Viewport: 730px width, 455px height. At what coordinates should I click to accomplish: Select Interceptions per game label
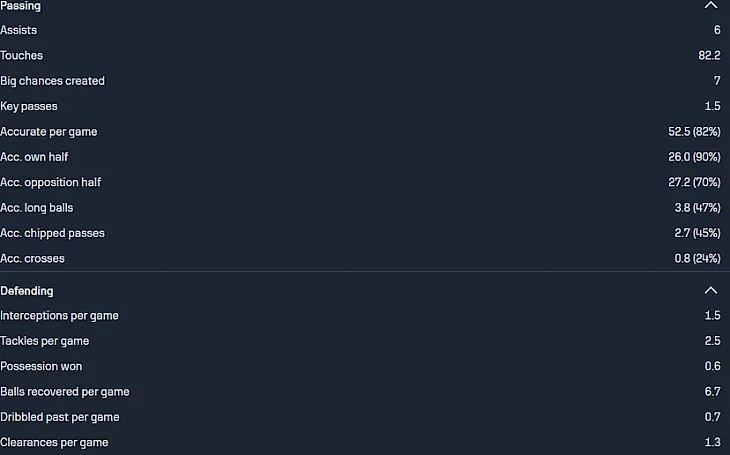[59, 316]
